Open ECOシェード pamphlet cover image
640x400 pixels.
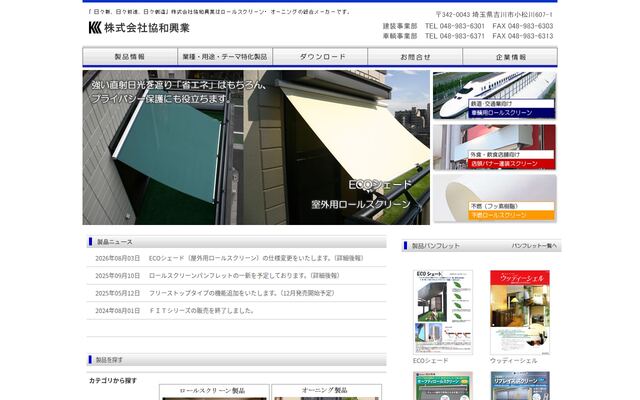click(443, 312)
